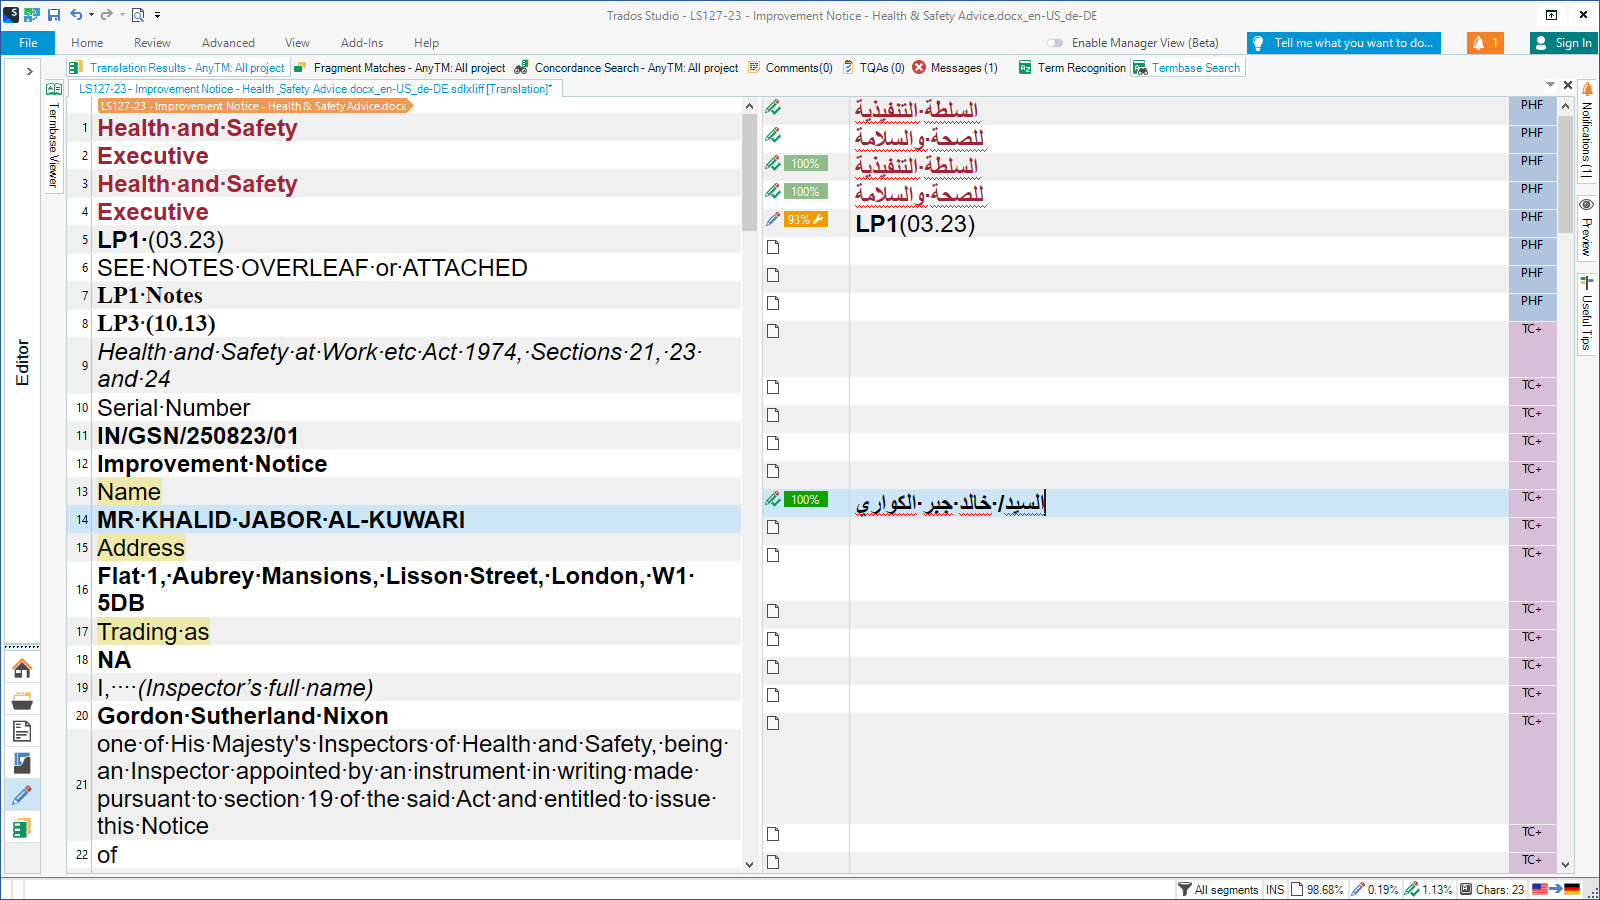Click the target pane scroll-up arrow
This screenshot has height=900, width=1600.
click(1566, 105)
